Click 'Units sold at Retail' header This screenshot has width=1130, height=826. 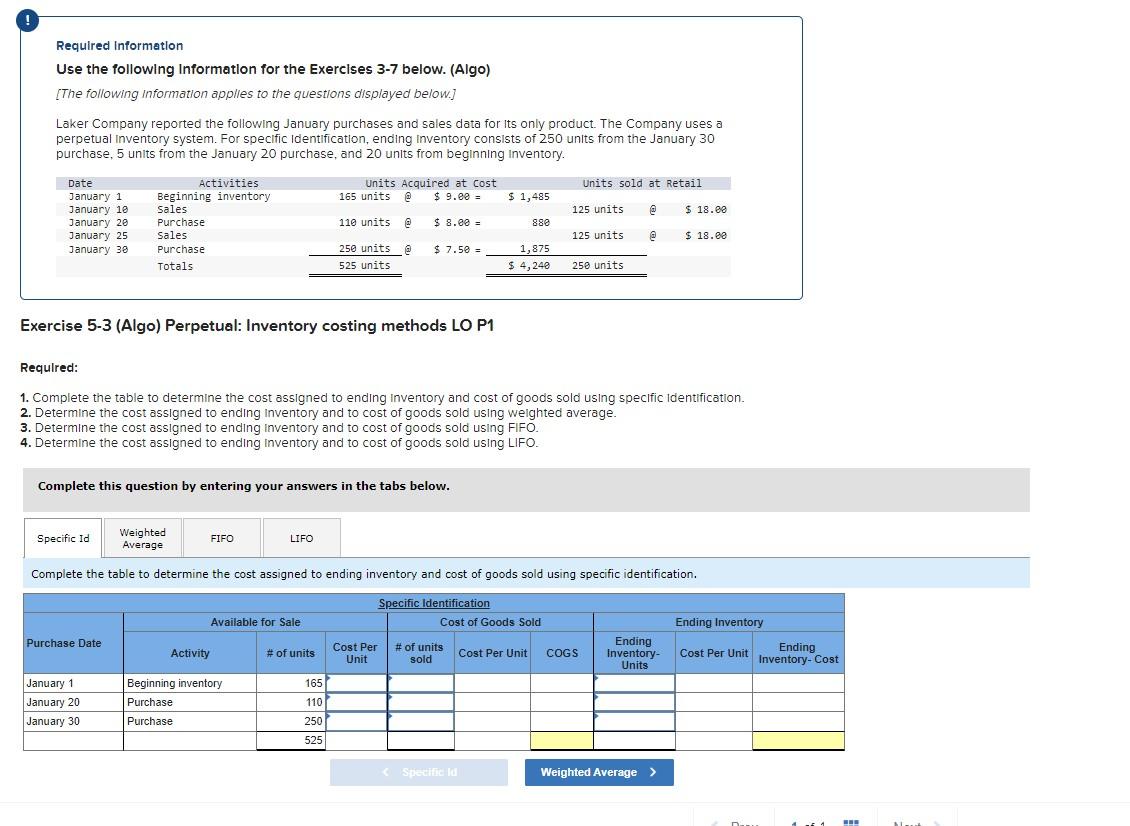pos(641,184)
